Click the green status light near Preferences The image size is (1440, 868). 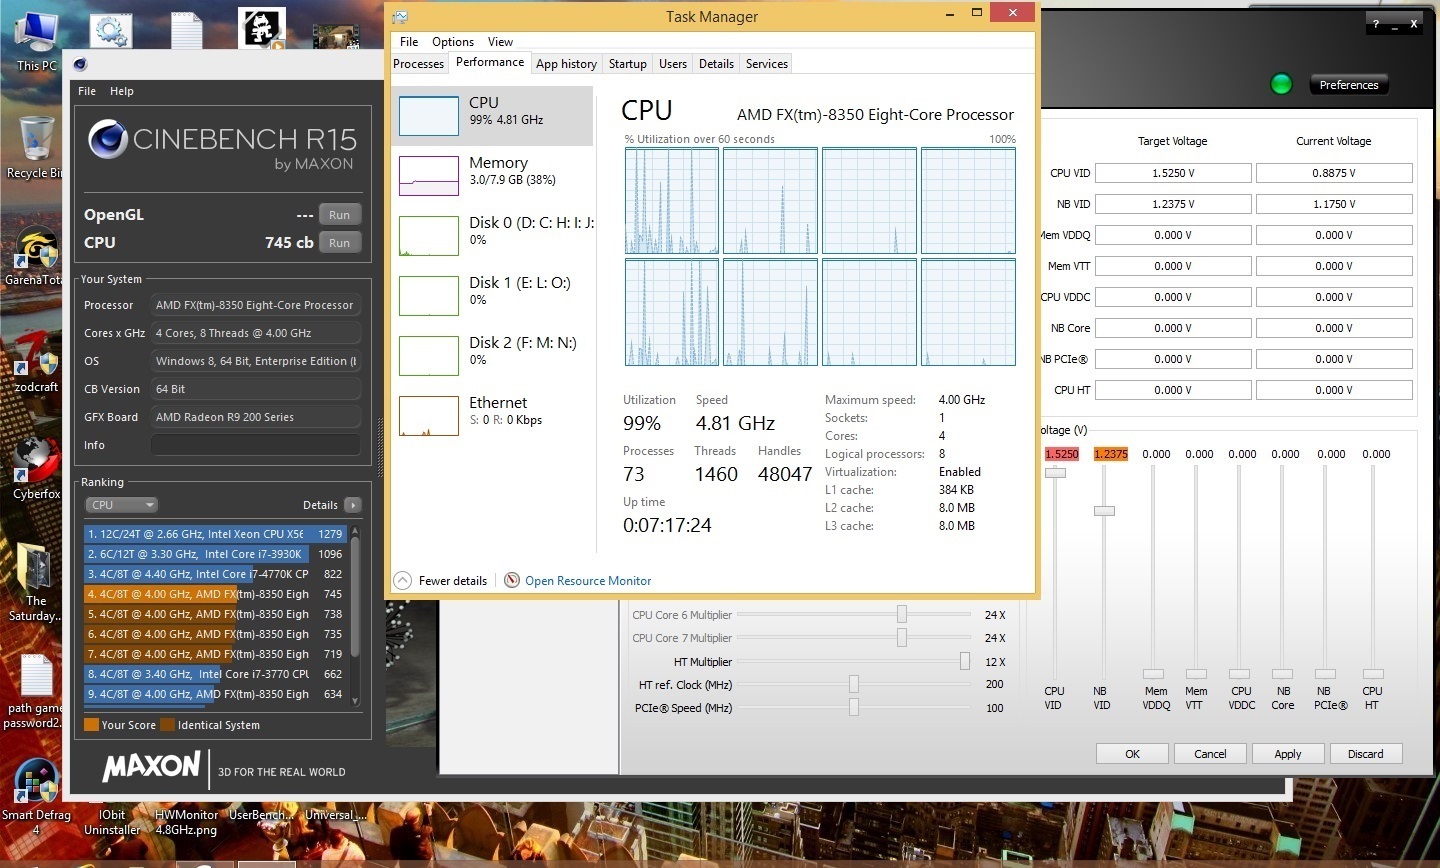tap(1281, 84)
